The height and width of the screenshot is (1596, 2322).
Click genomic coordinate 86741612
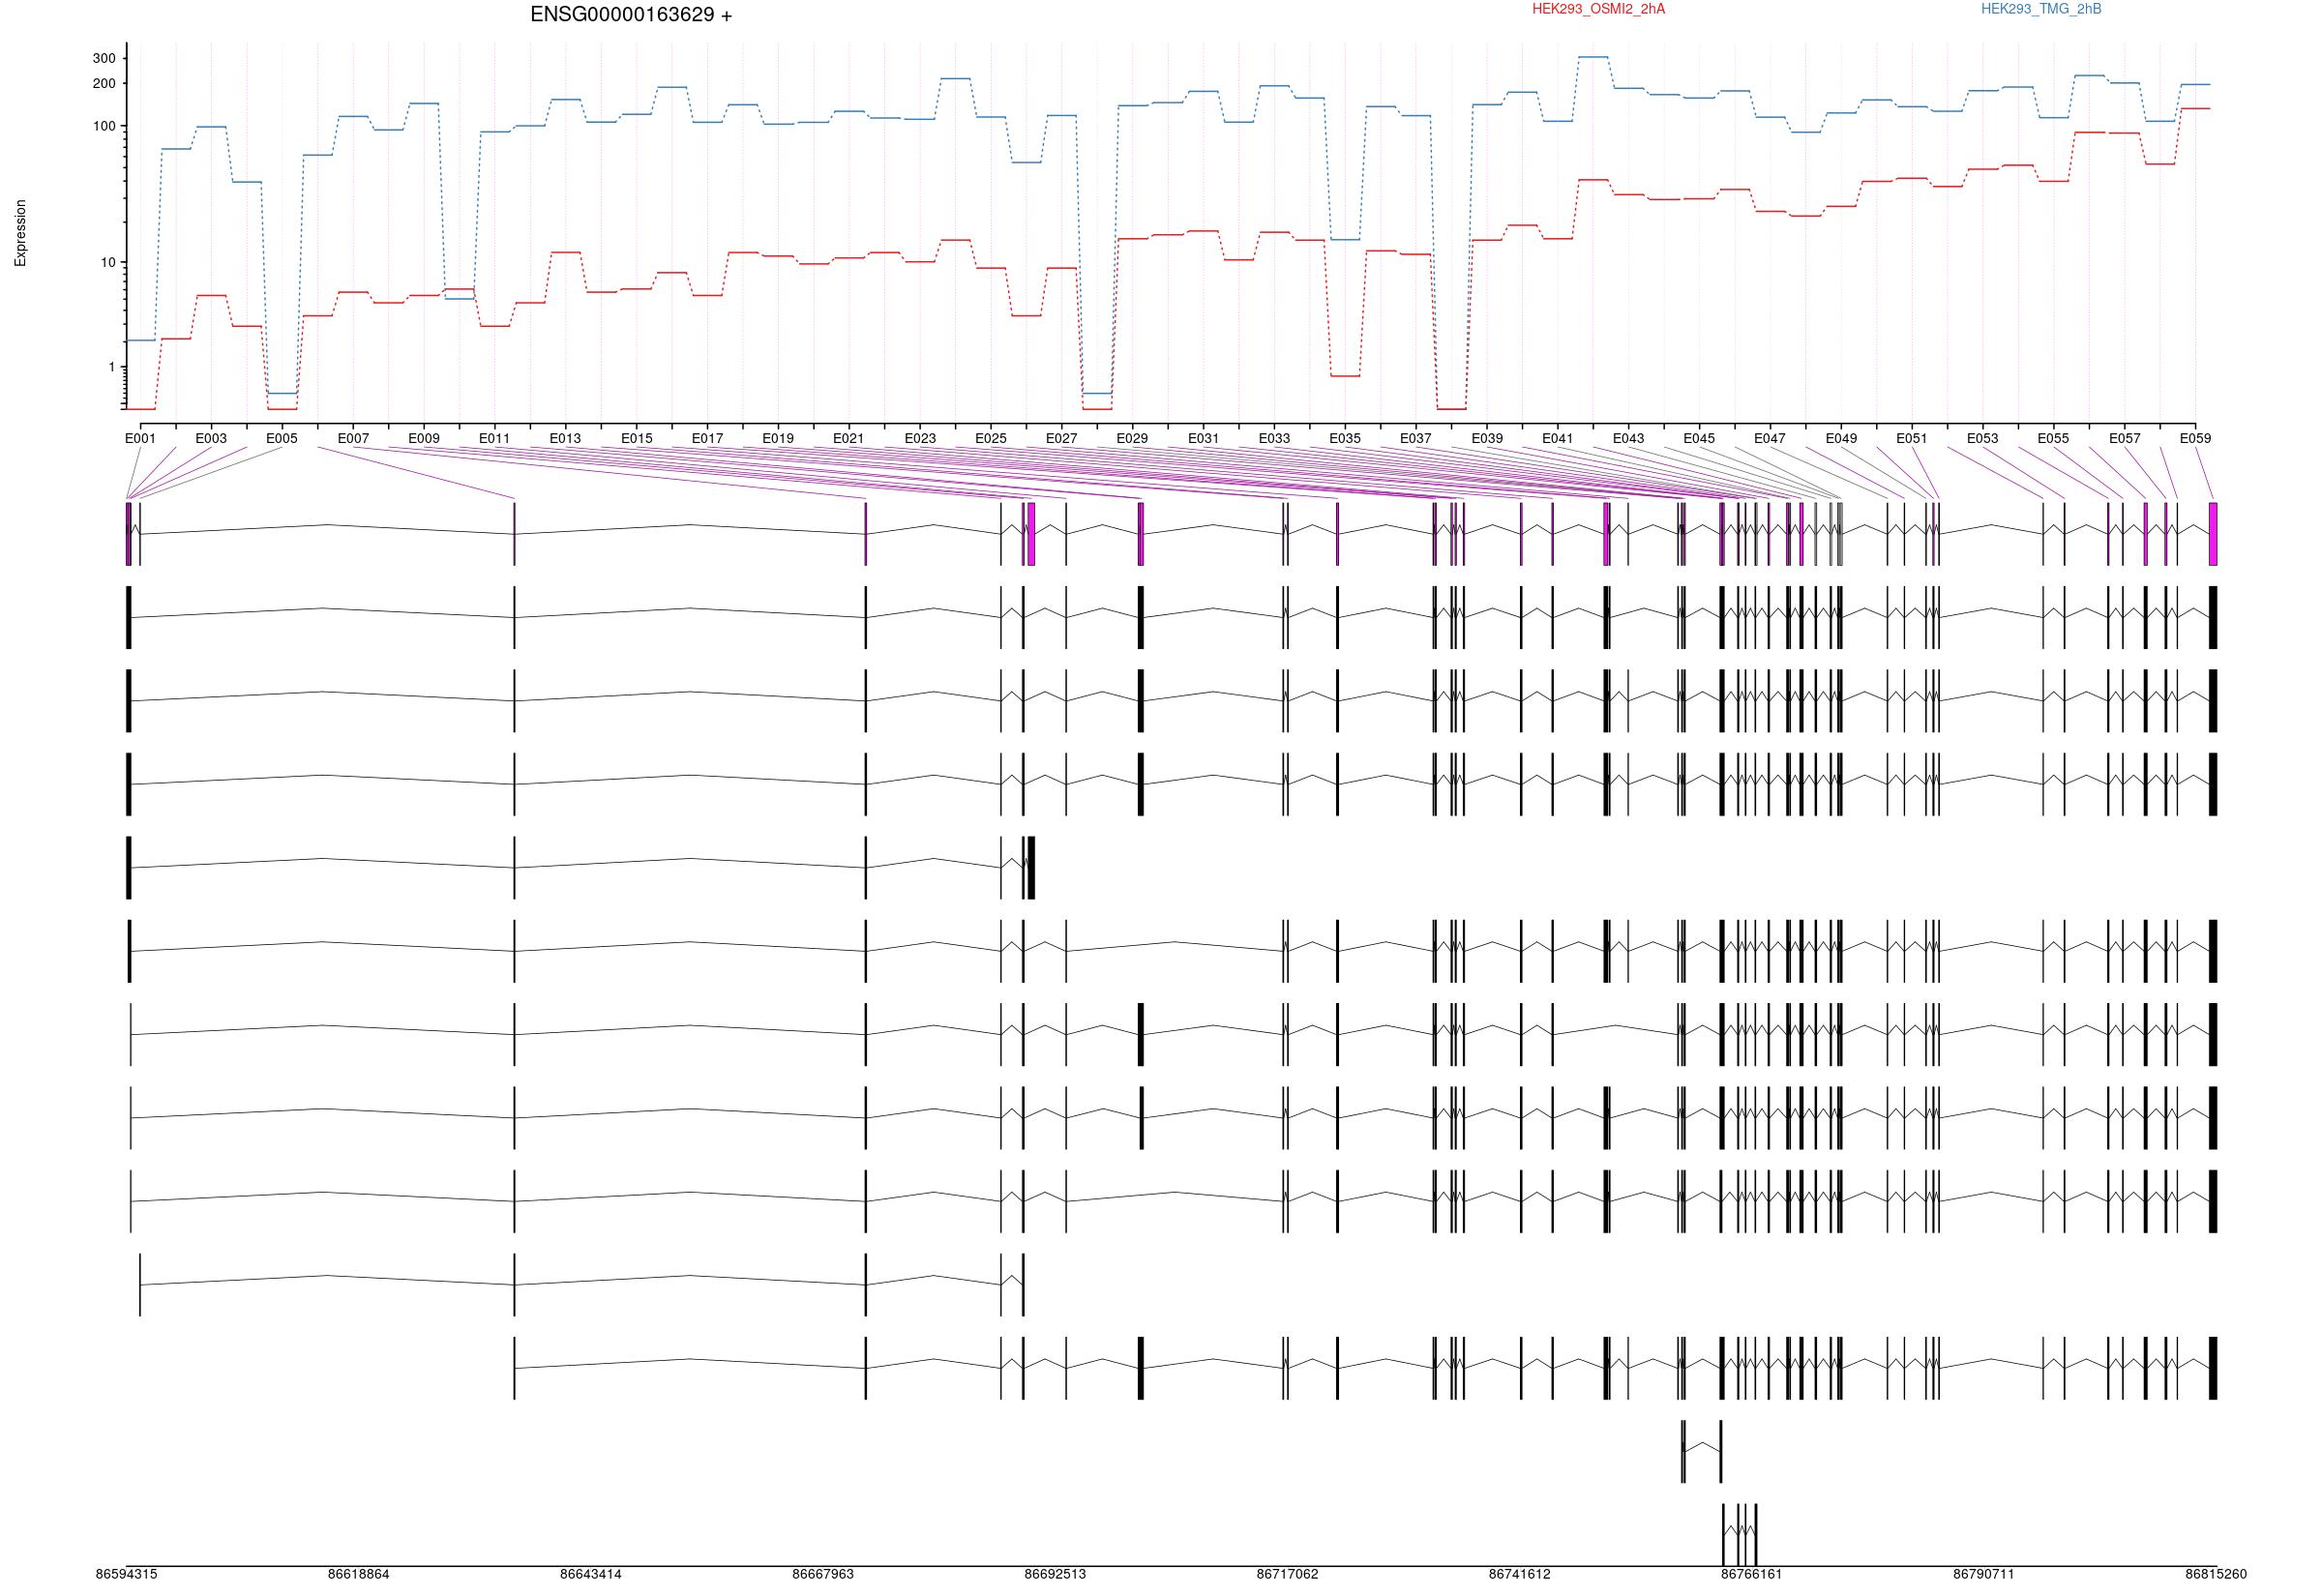pyautogui.click(x=1520, y=1574)
